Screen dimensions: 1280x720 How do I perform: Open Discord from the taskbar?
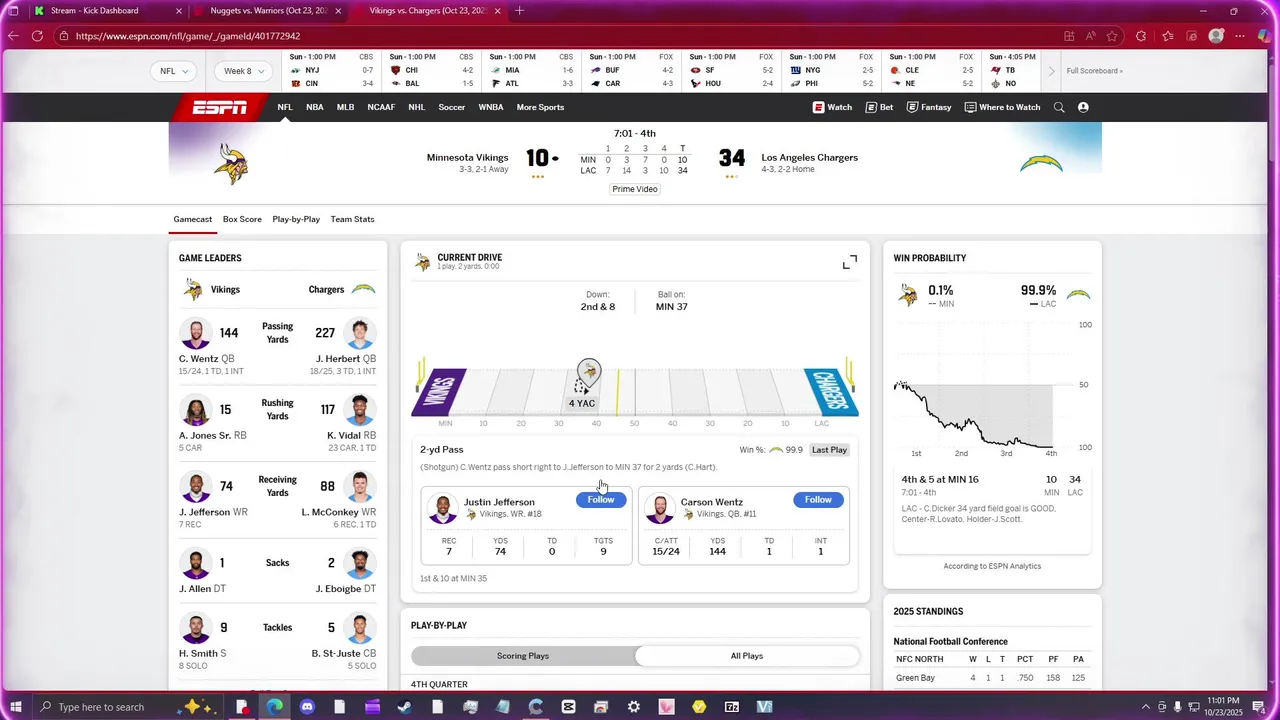tap(307, 707)
